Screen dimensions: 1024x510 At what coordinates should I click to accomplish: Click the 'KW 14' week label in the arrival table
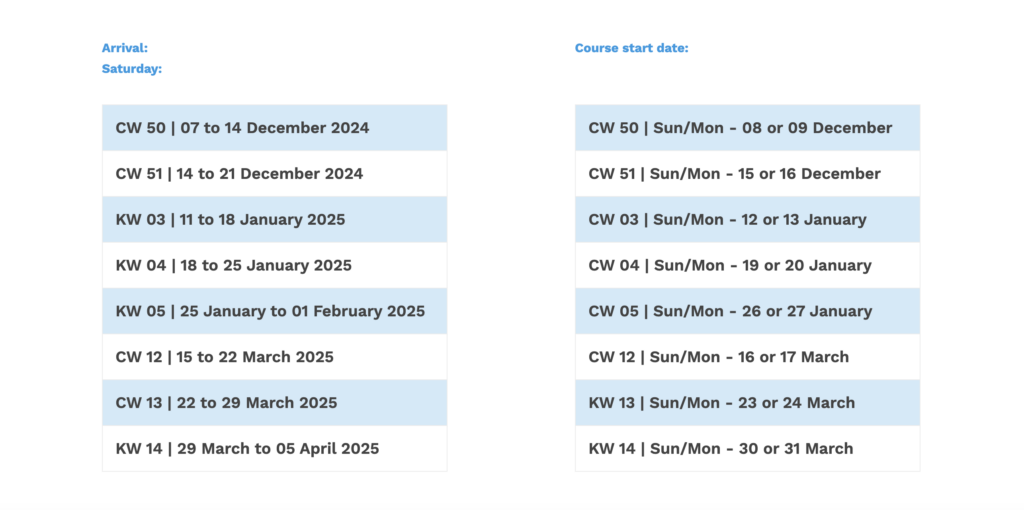tap(139, 449)
